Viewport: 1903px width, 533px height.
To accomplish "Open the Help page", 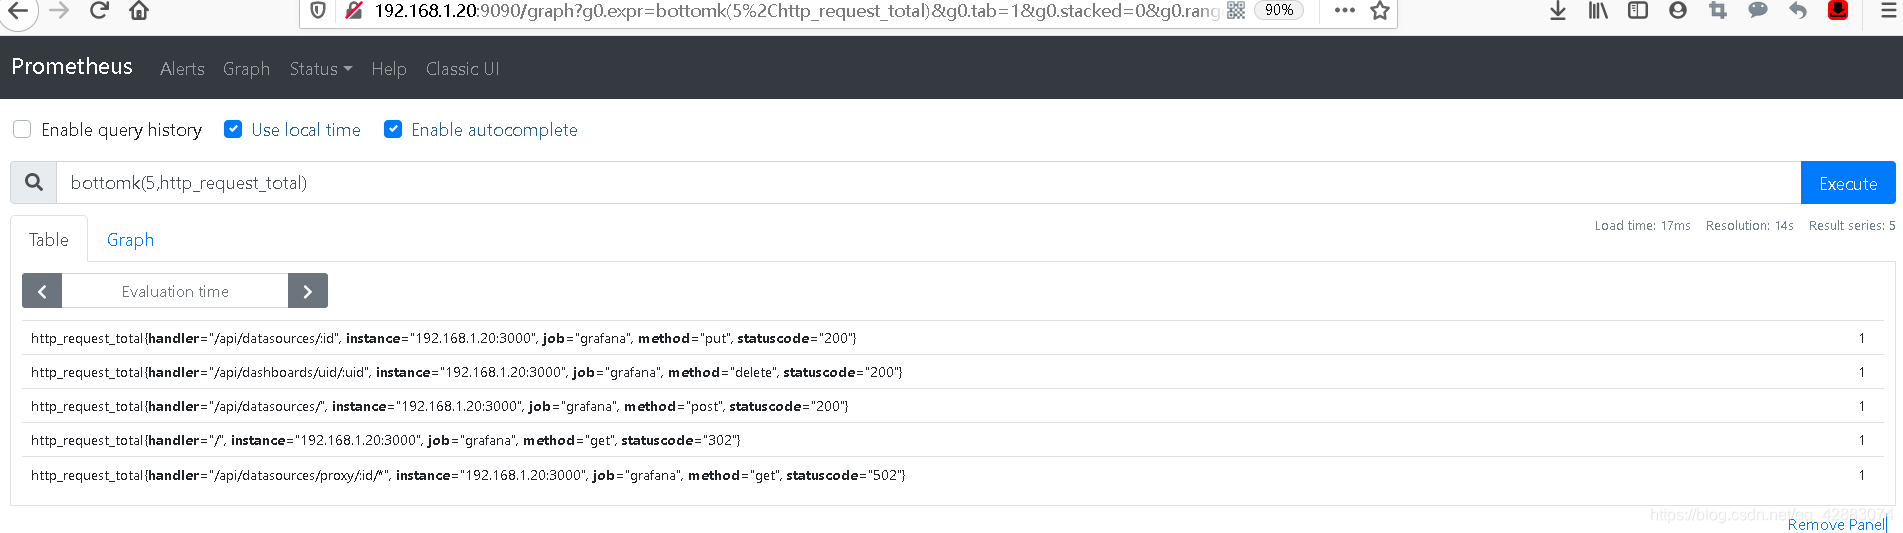I will click(389, 68).
